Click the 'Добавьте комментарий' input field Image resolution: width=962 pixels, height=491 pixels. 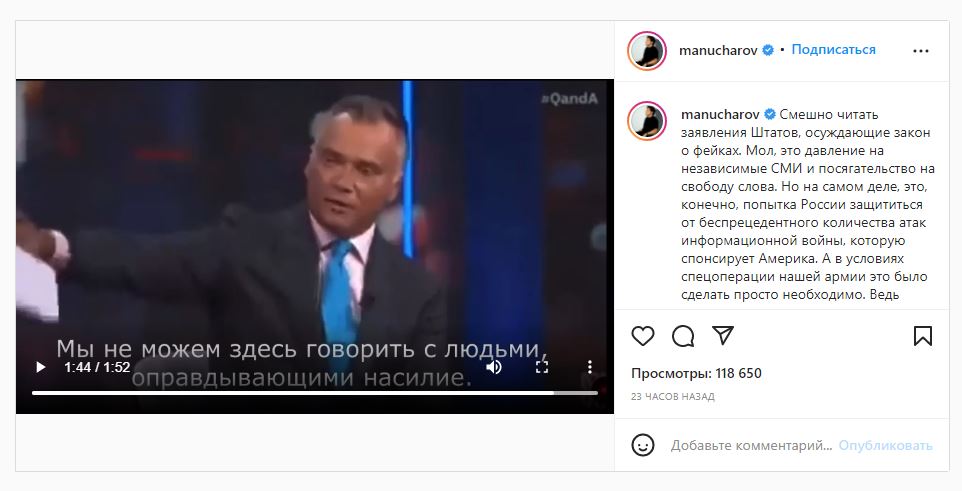pyautogui.click(x=751, y=446)
